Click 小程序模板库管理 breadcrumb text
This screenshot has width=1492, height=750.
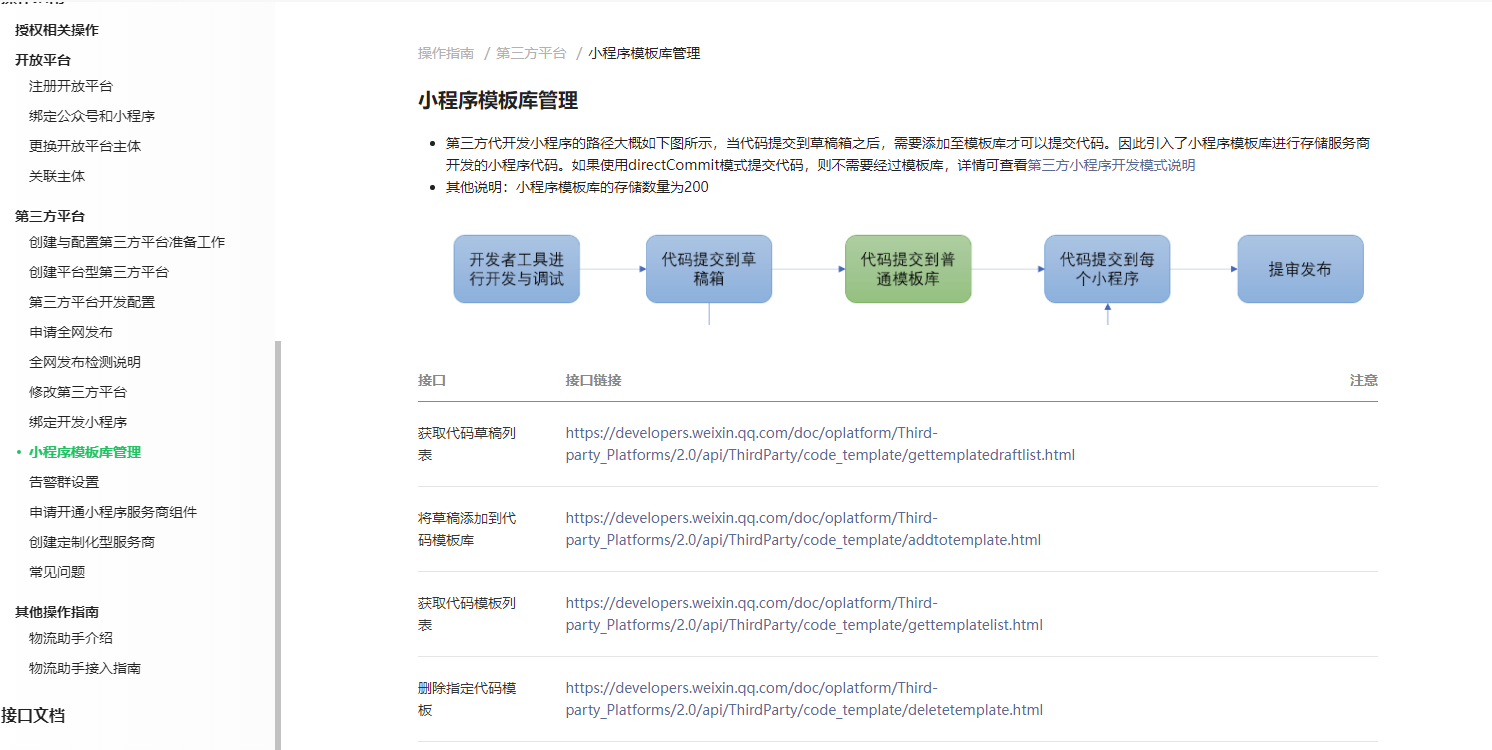pyautogui.click(x=645, y=53)
